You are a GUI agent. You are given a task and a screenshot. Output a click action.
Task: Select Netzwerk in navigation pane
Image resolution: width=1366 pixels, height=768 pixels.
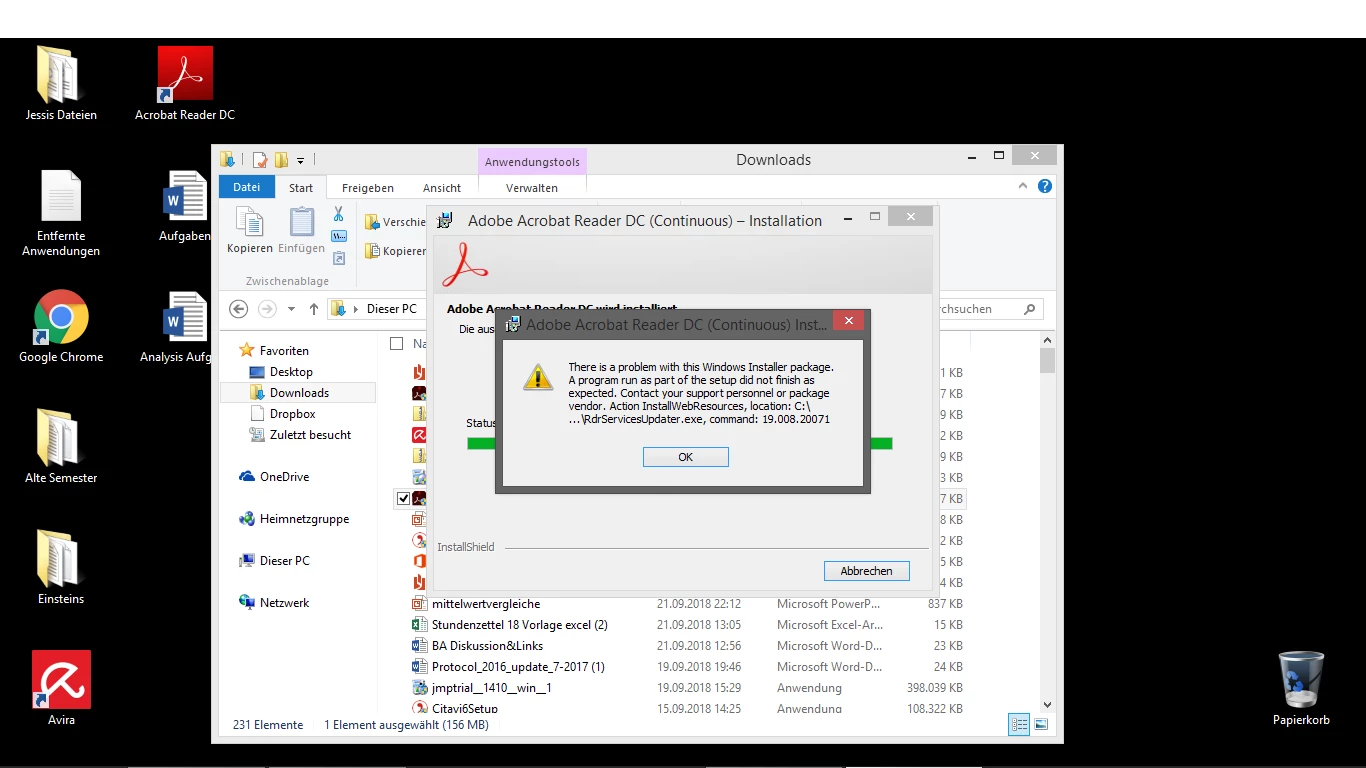(x=284, y=603)
